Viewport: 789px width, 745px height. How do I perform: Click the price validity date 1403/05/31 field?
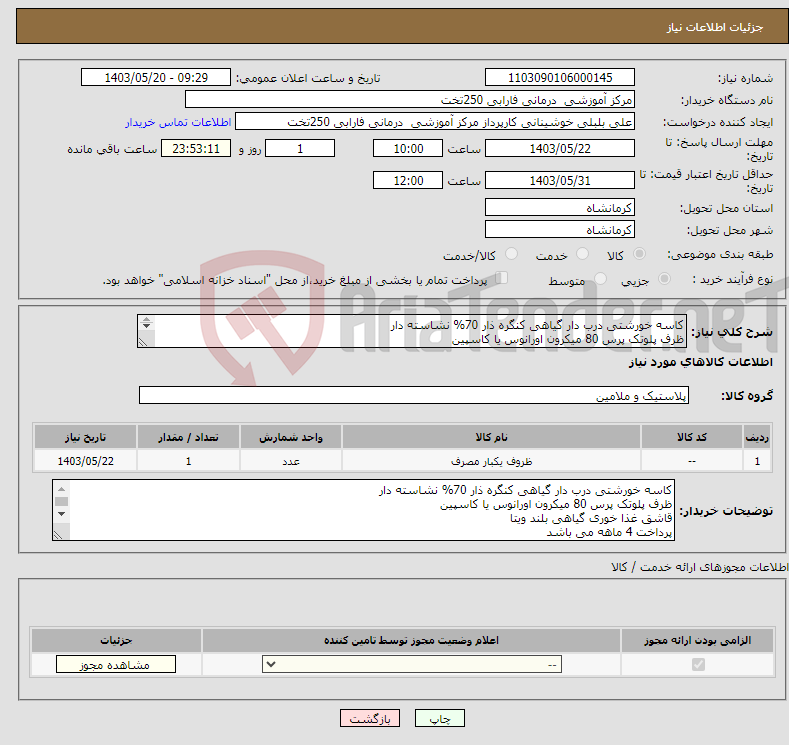(x=560, y=180)
